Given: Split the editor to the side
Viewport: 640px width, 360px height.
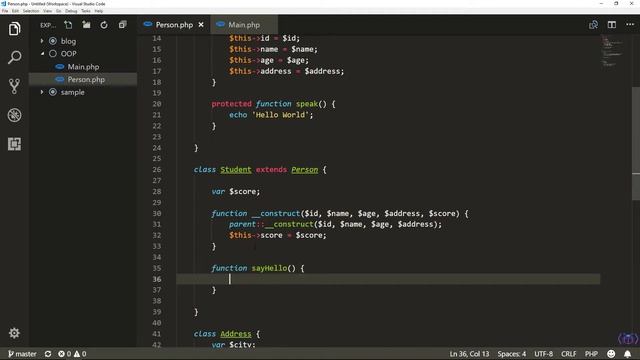Looking at the screenshot, I should [611, 25].
